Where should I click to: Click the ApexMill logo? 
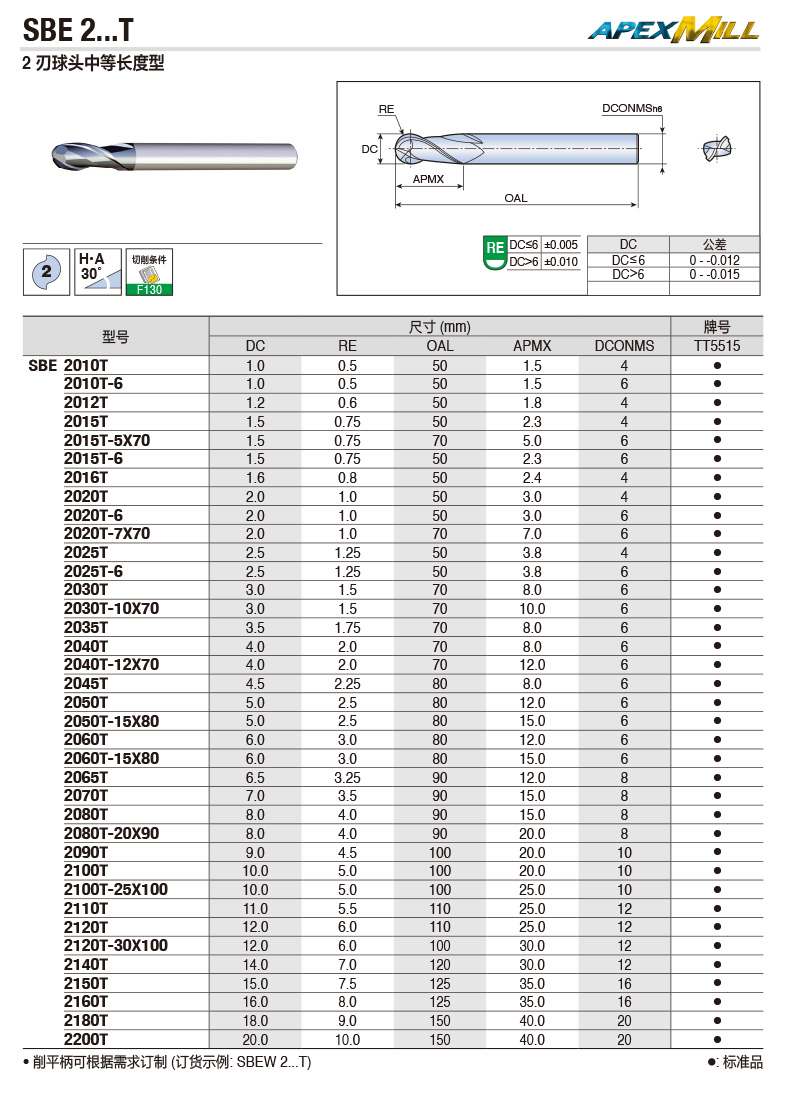pyautogui.click(x=674, y=30)
